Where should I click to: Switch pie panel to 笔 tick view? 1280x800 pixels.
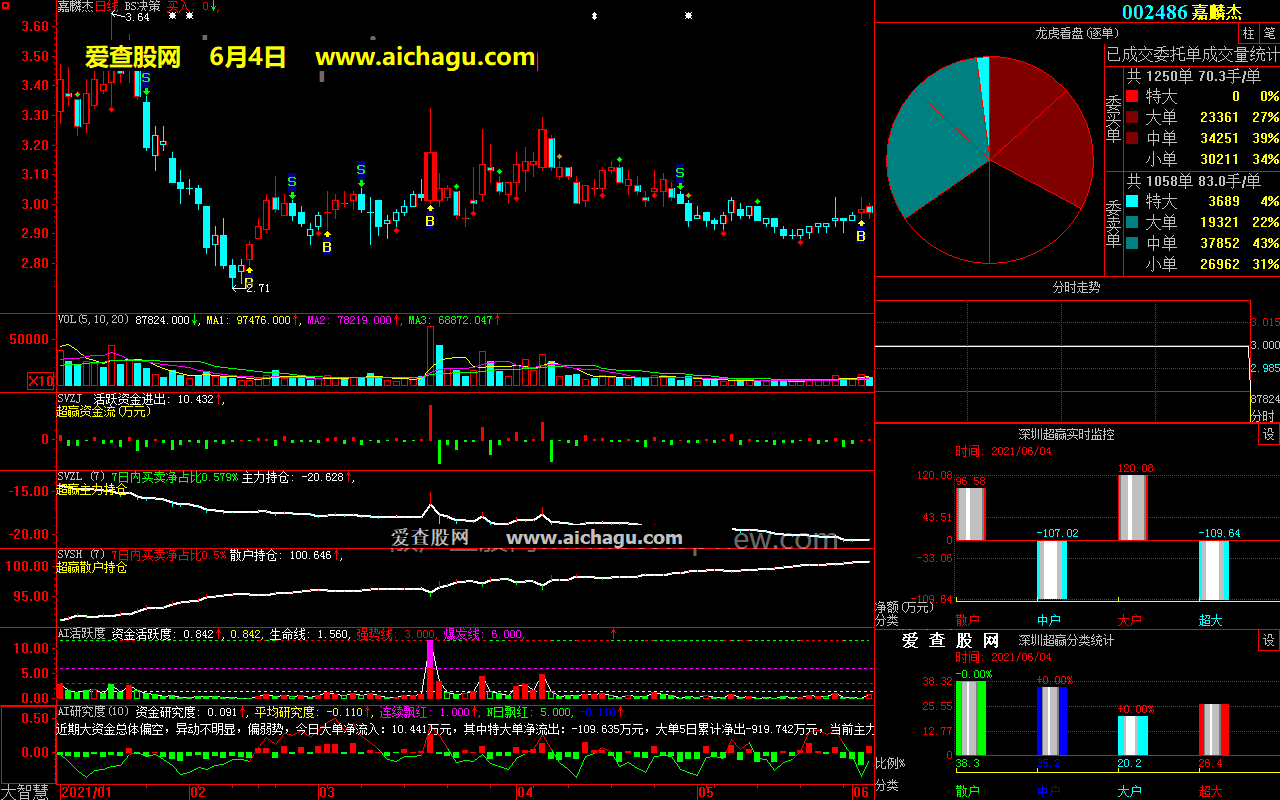[1269, 33]
